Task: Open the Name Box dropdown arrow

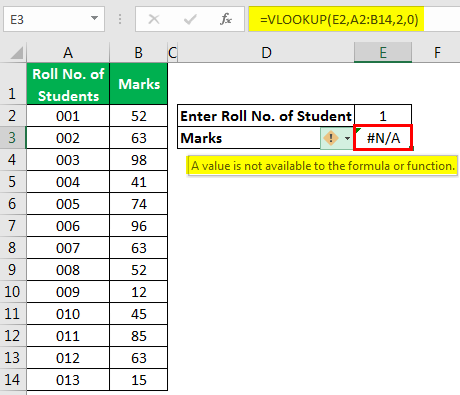Action: coord(95,18)
